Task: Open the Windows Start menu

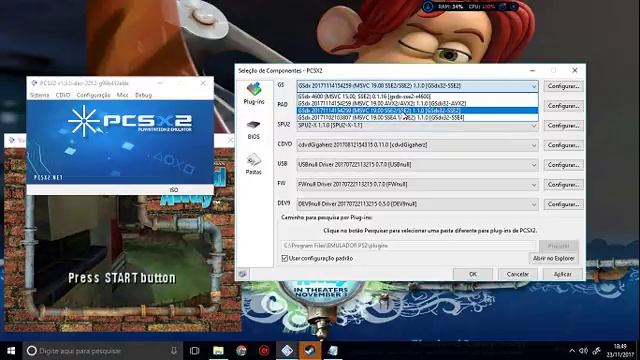Action: click(11, 351)
